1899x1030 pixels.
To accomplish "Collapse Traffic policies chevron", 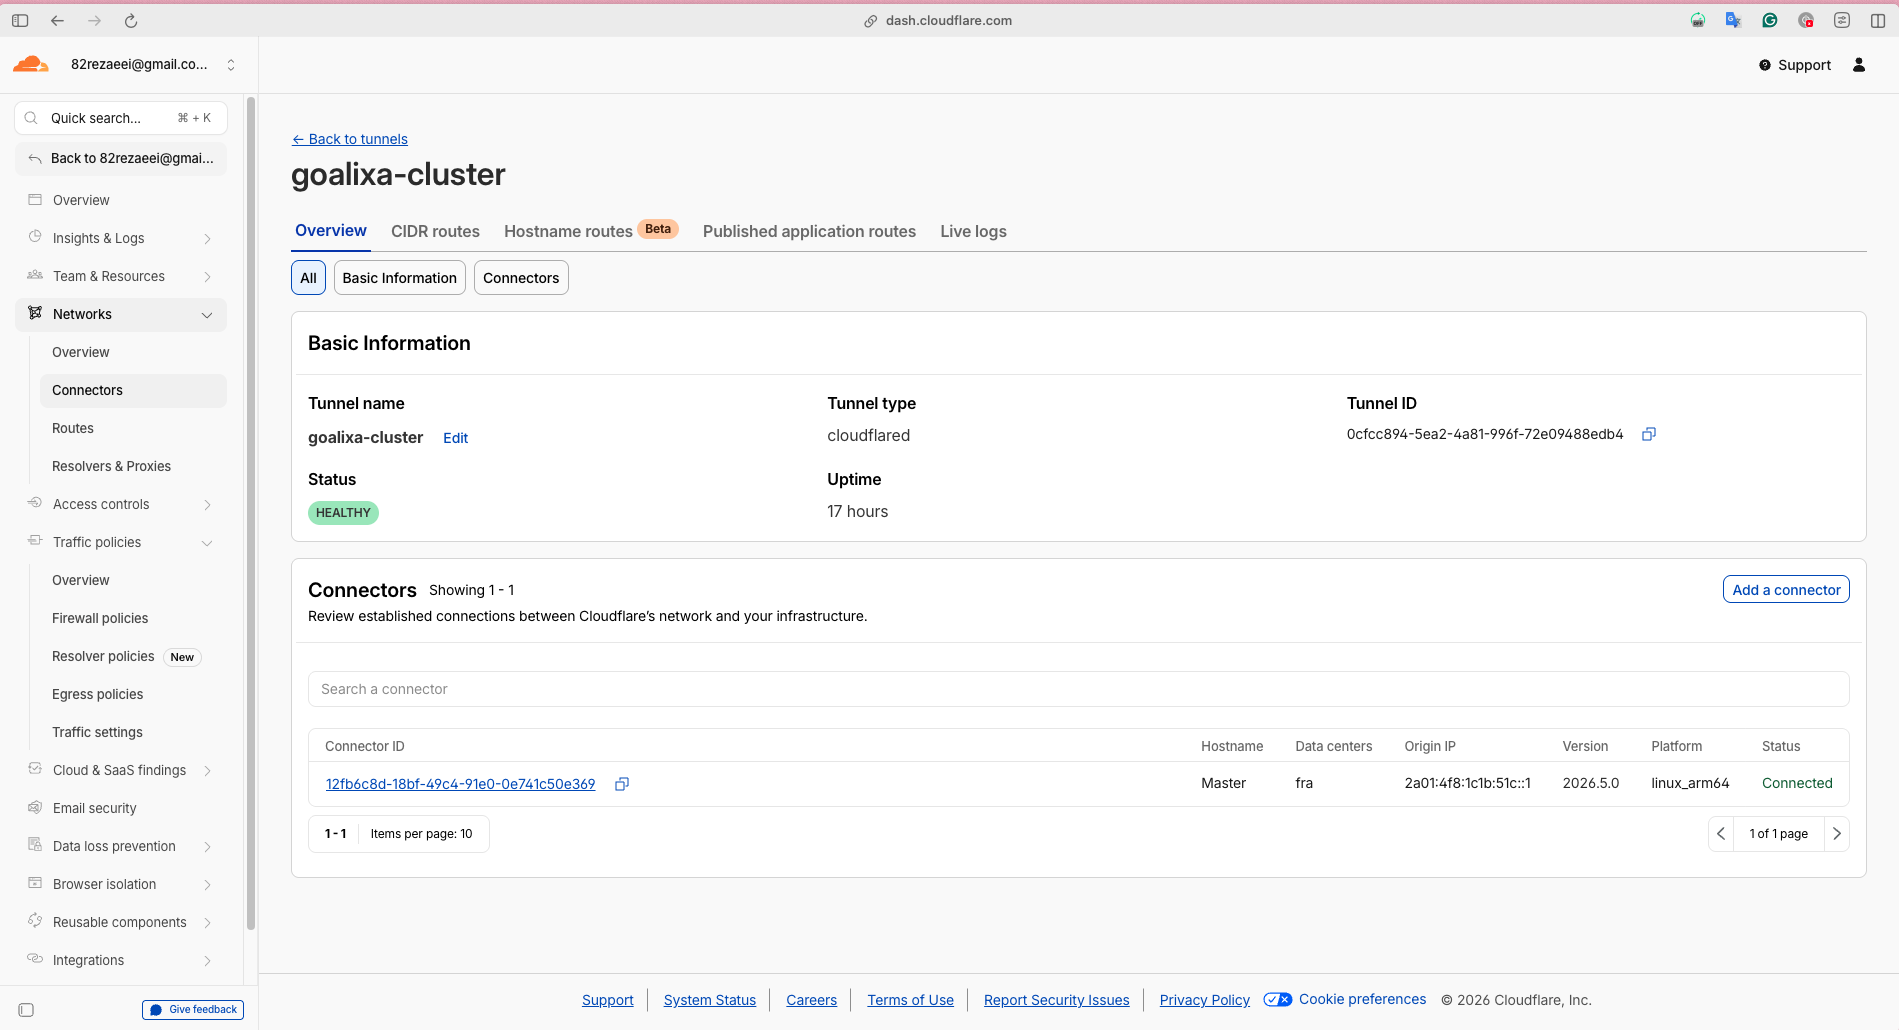I will pos(207,543).
